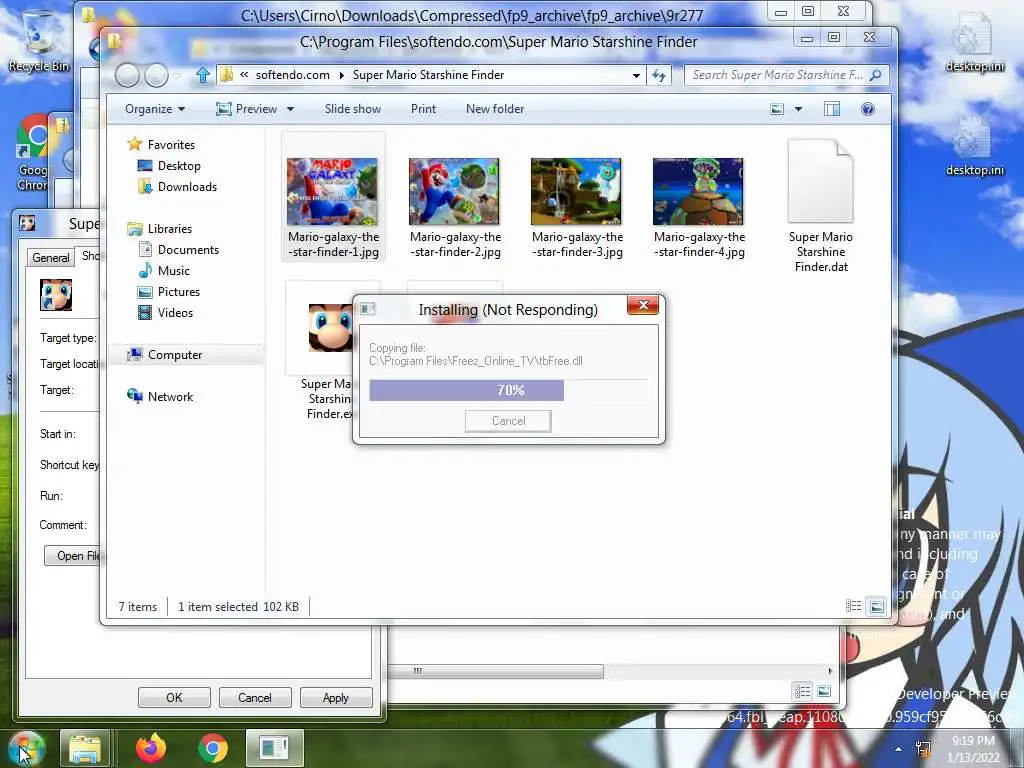Select Mario-galaxy-the-star-finder-4.jpg thumbnail
1024x768 pixels.
tap(699, 192)
